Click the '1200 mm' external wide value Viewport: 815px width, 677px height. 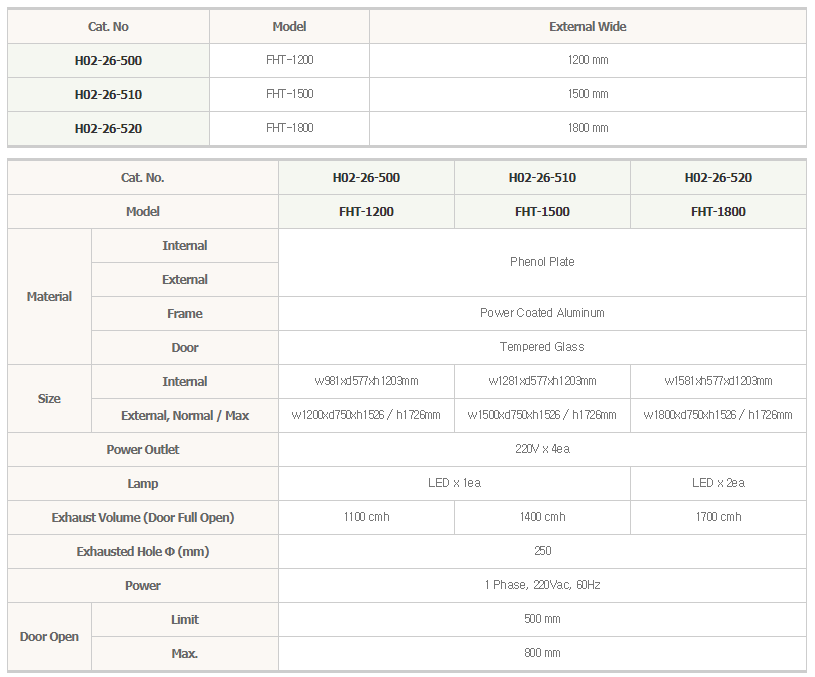pyautogui.click(x=588, y=60)
